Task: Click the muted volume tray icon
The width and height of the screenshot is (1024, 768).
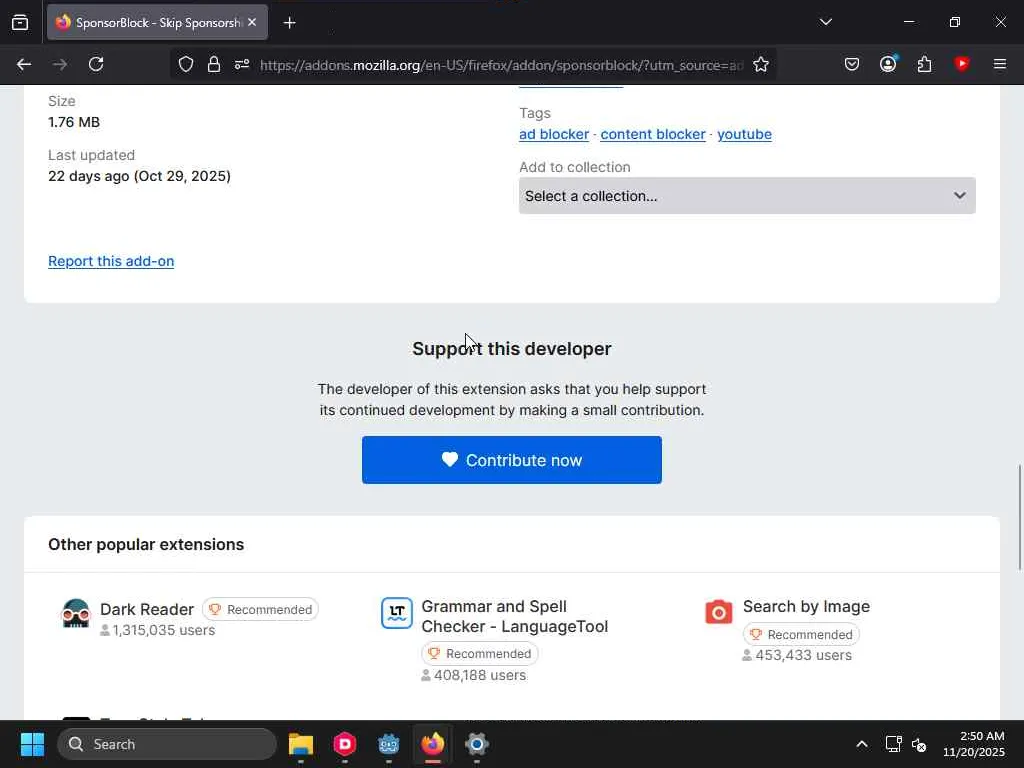Action: coord(919,744)
